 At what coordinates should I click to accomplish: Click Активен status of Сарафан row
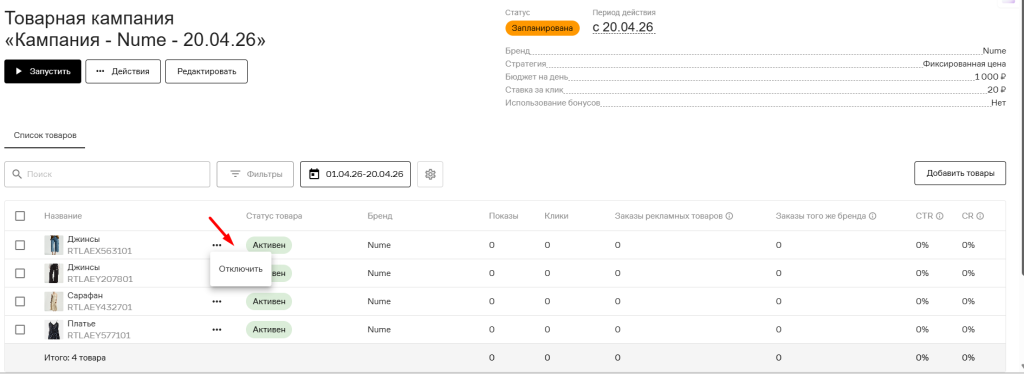pos(269,302)
